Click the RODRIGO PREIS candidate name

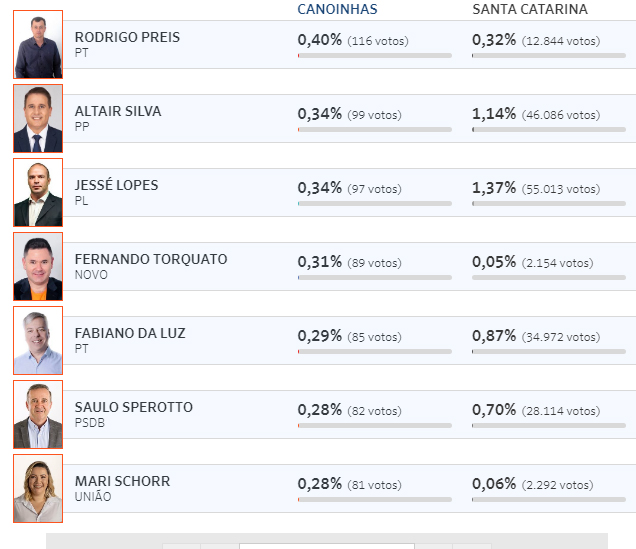(127, 37)
